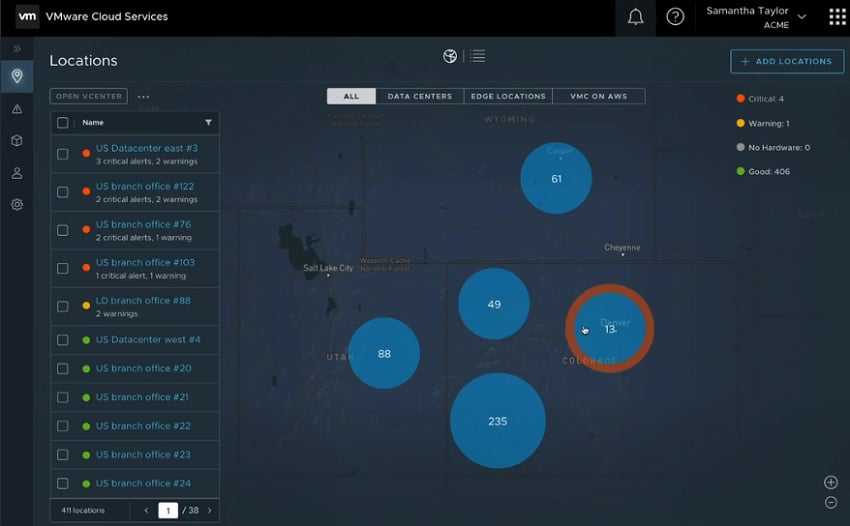850x526 pixels.
Task: Click the Name column header
Action: click(93, 123)
